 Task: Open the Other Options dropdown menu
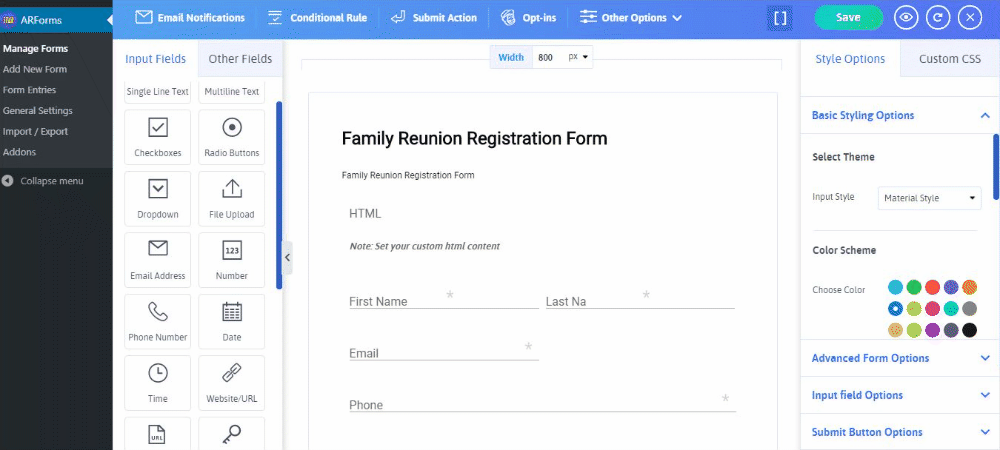click(x=630, y=18)
